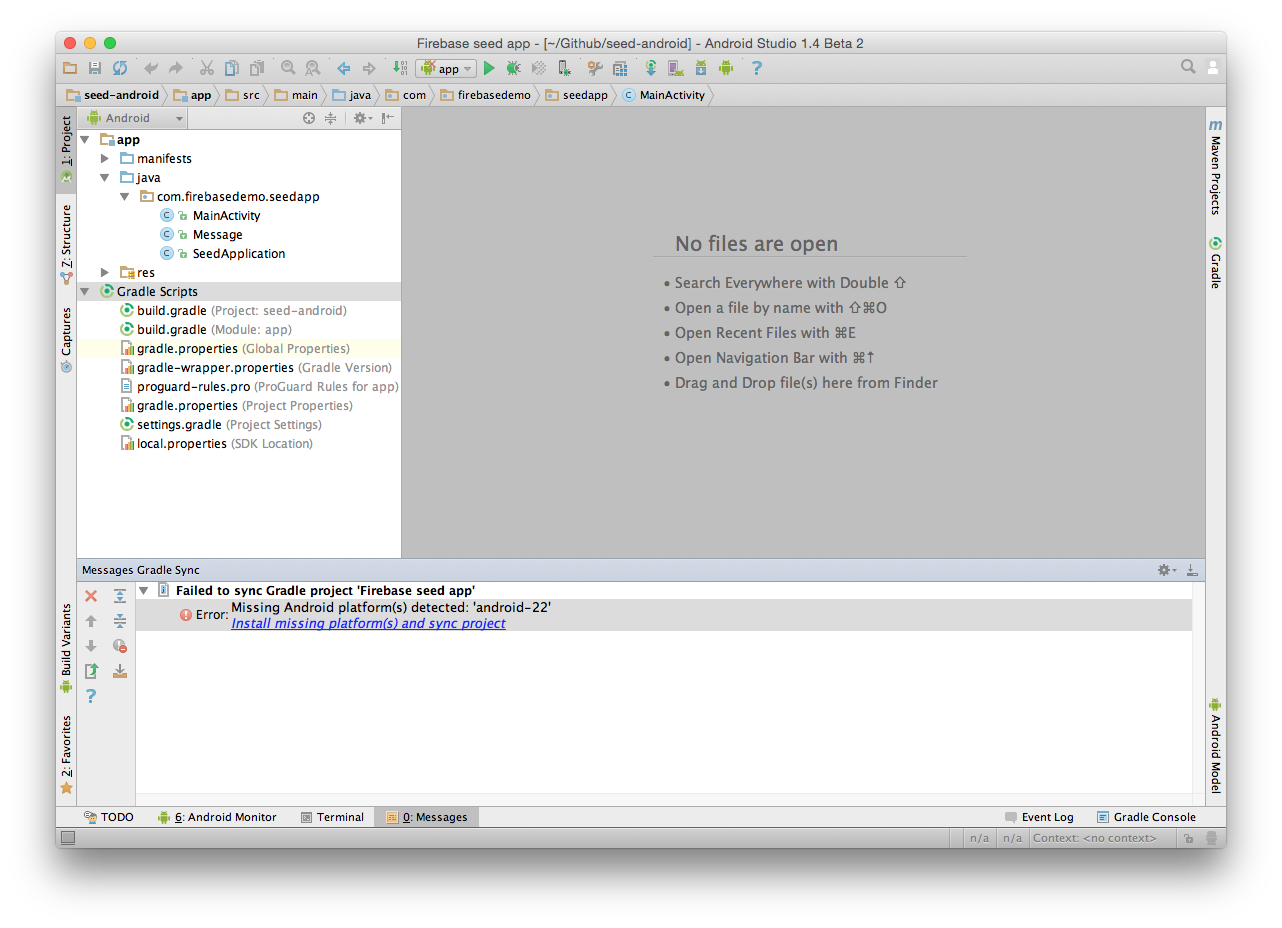Open the Terminal tool tab
This screenshot has height=928, width=1282.
coord(333,817)
